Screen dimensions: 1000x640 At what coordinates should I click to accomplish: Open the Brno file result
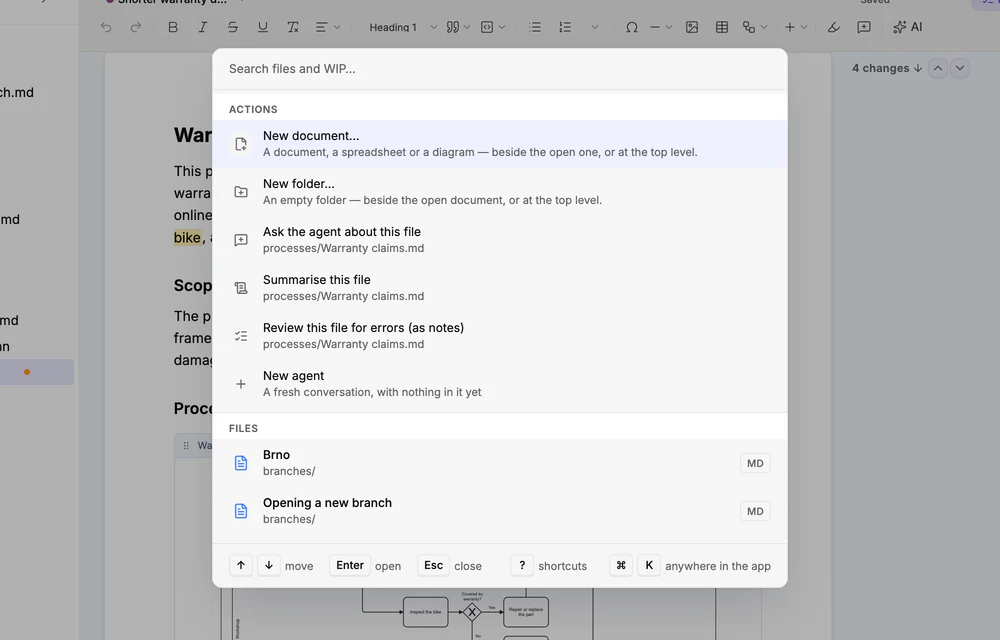point(499,463)
